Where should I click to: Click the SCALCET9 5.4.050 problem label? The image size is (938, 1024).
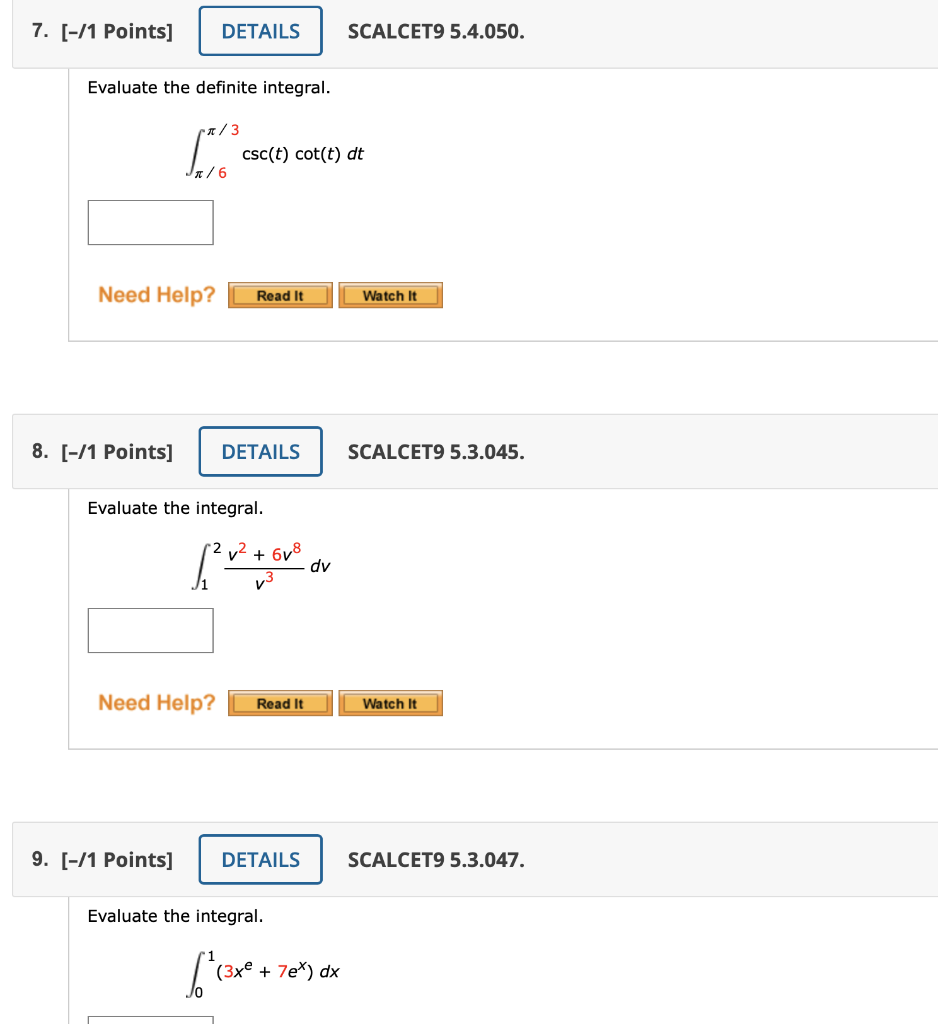tap(435, 31)
